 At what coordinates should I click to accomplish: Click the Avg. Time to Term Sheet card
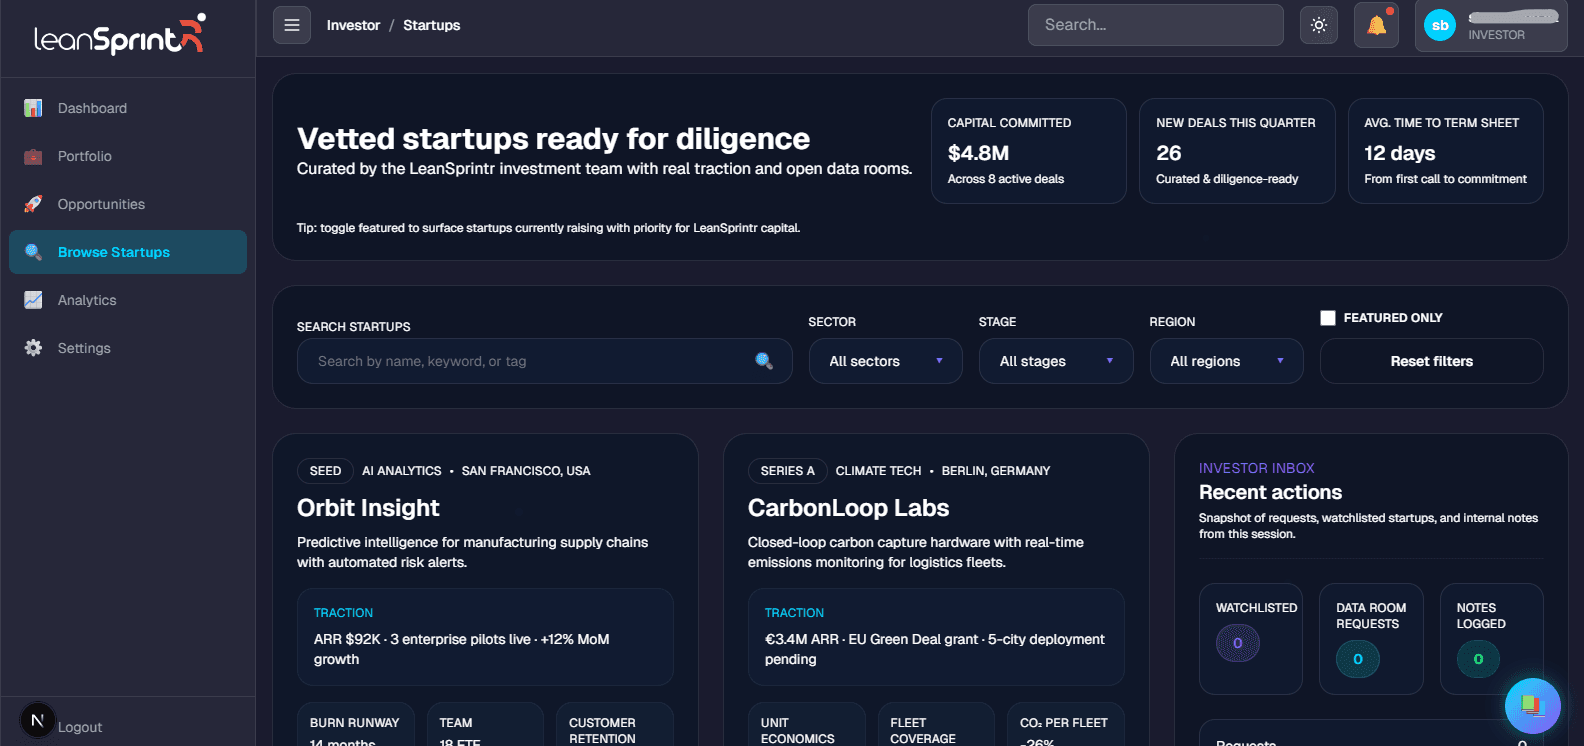1446,151
